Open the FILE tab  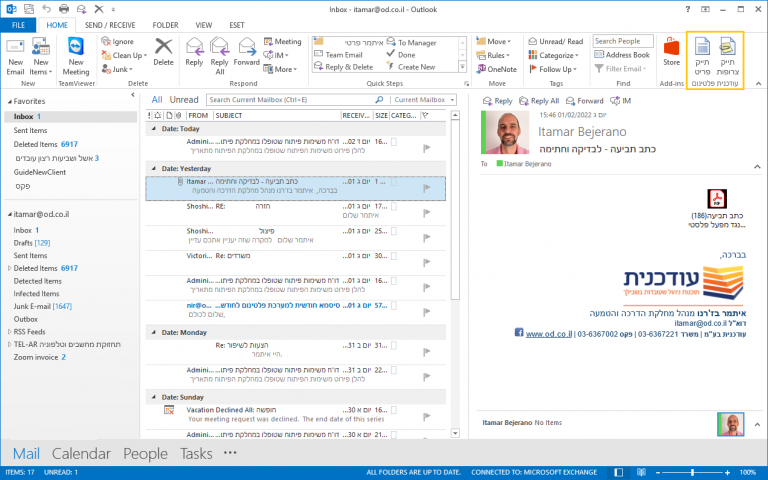[19, 25]
